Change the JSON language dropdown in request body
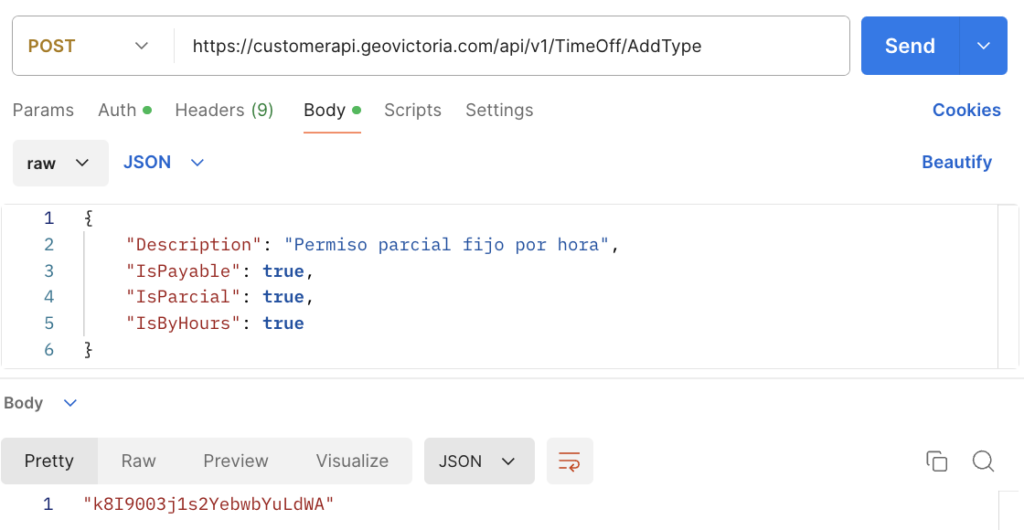 163,162
